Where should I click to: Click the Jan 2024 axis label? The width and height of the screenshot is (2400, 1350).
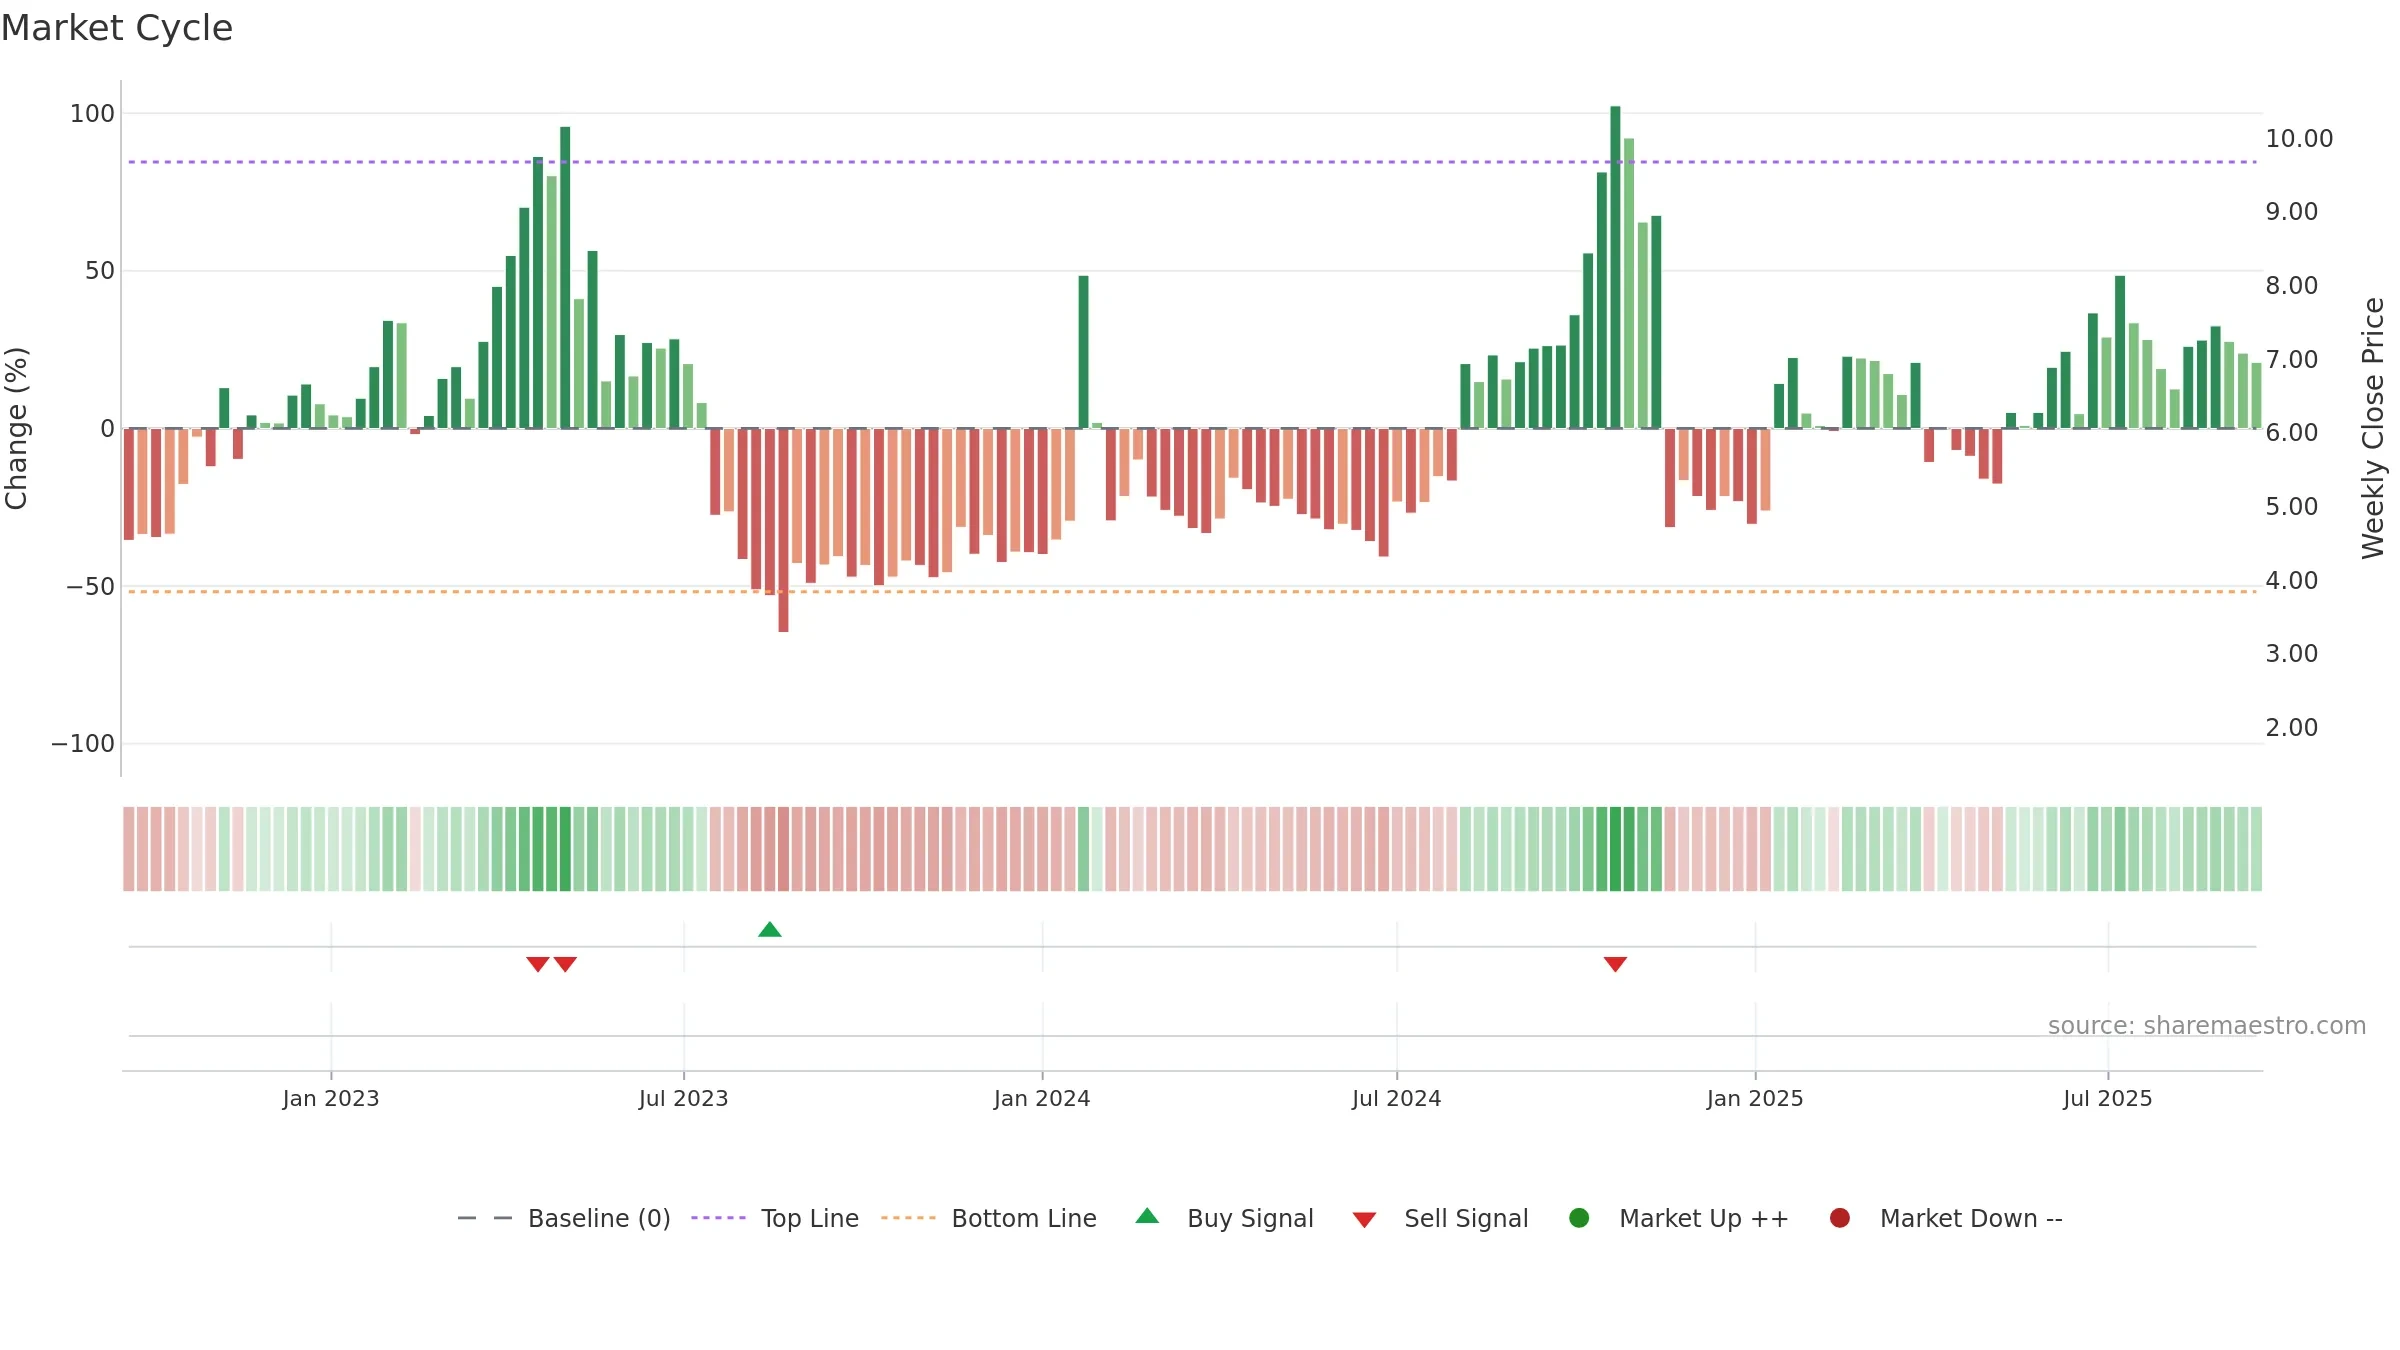1042,1099
